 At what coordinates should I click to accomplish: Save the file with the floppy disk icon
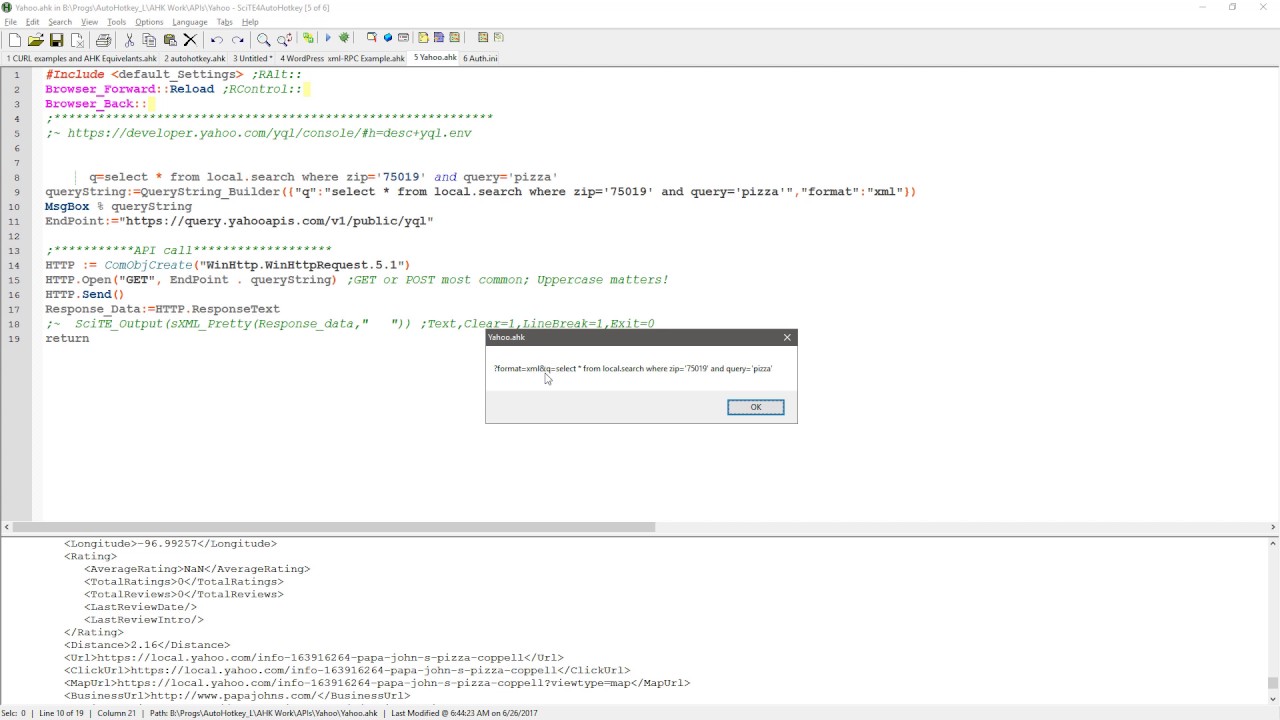56,39
